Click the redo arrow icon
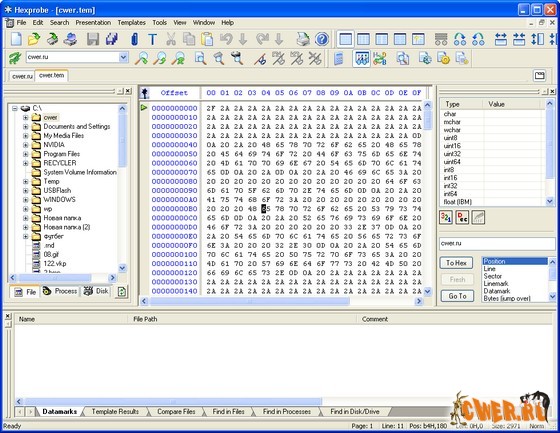 coord(262,39)
